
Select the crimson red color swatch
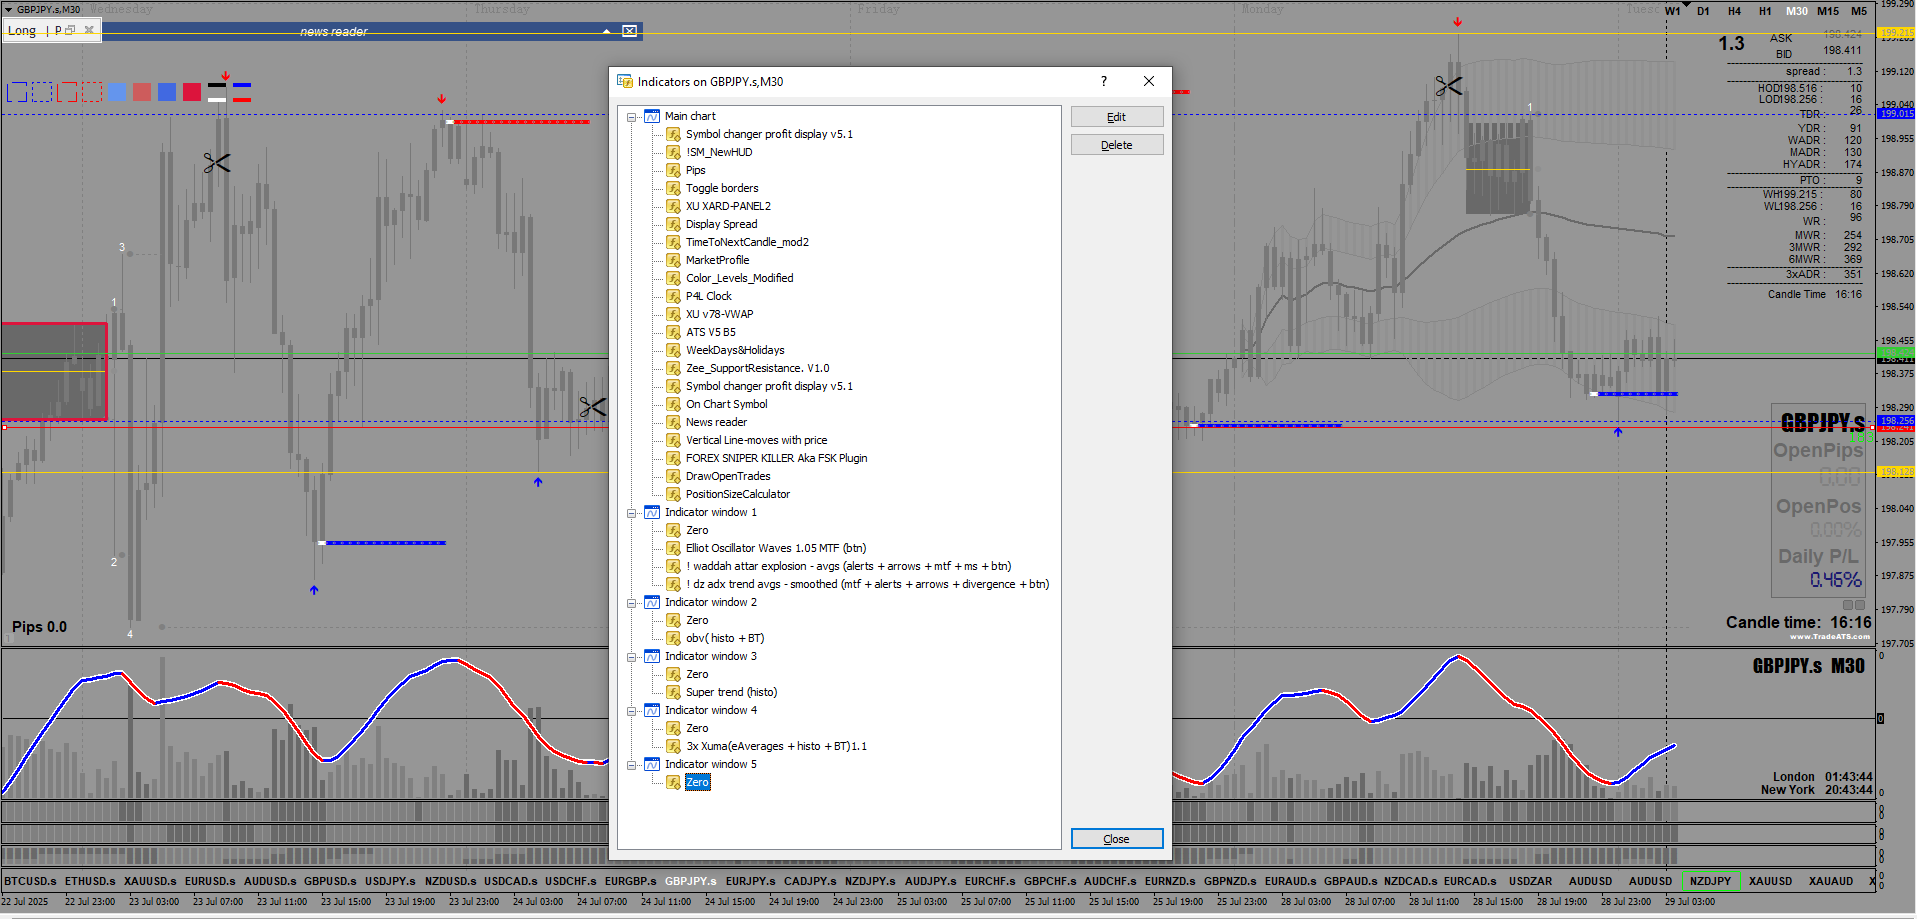192,93
